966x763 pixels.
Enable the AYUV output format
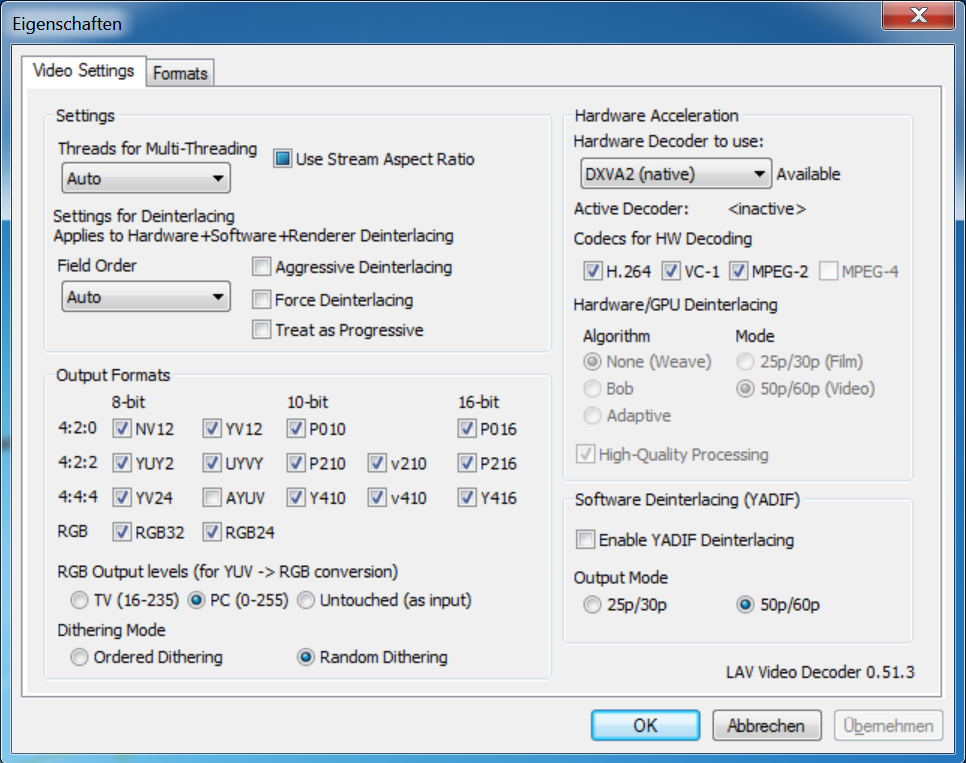pos(212,497)
